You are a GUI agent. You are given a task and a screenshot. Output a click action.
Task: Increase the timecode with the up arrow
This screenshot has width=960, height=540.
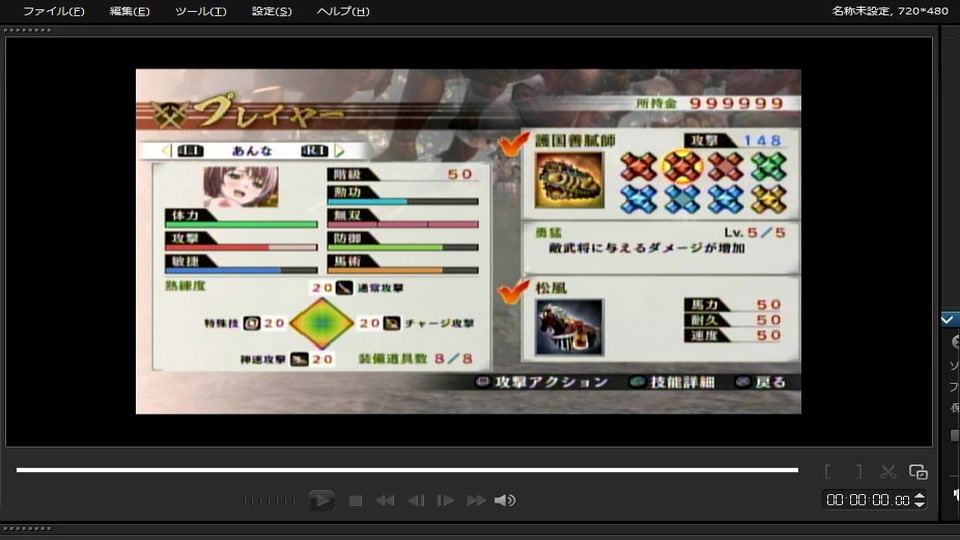919,496
